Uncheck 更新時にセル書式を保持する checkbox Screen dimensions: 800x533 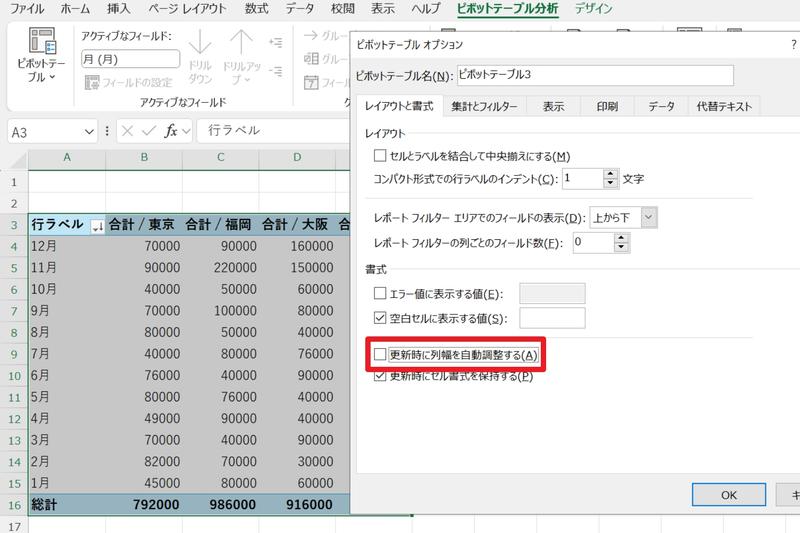coord(380,376)
